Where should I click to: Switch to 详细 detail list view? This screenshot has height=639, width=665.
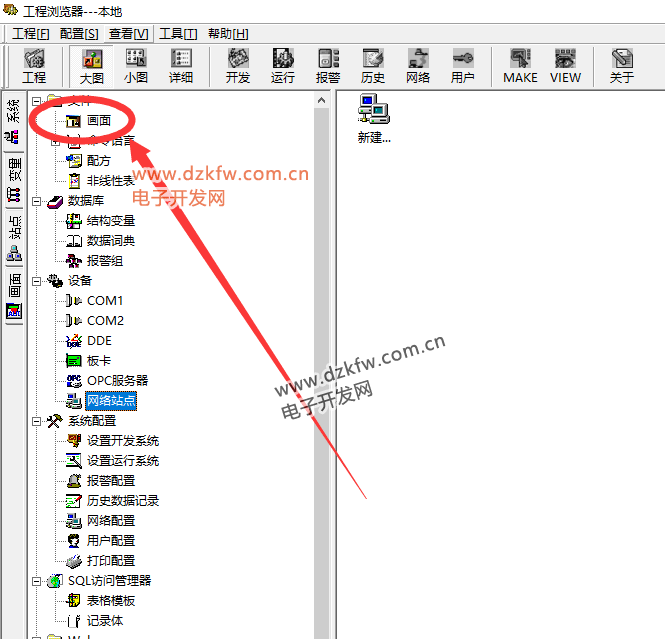click(x=181, y=65)
